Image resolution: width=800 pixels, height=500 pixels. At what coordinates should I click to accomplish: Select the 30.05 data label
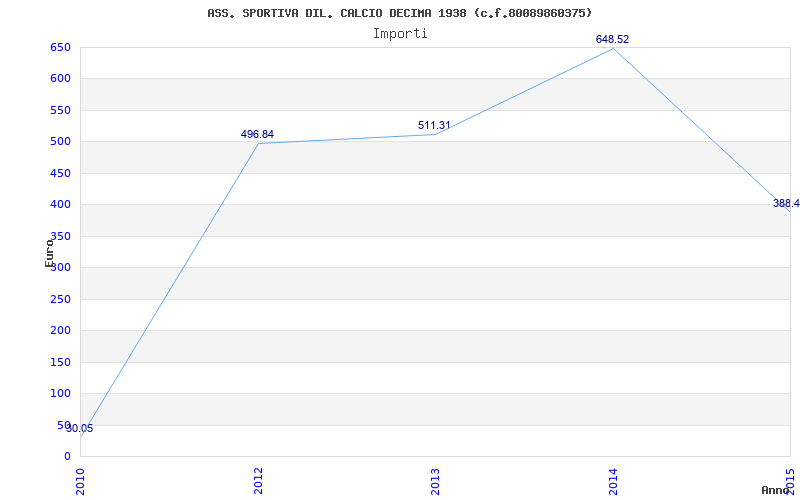(80, 429)
